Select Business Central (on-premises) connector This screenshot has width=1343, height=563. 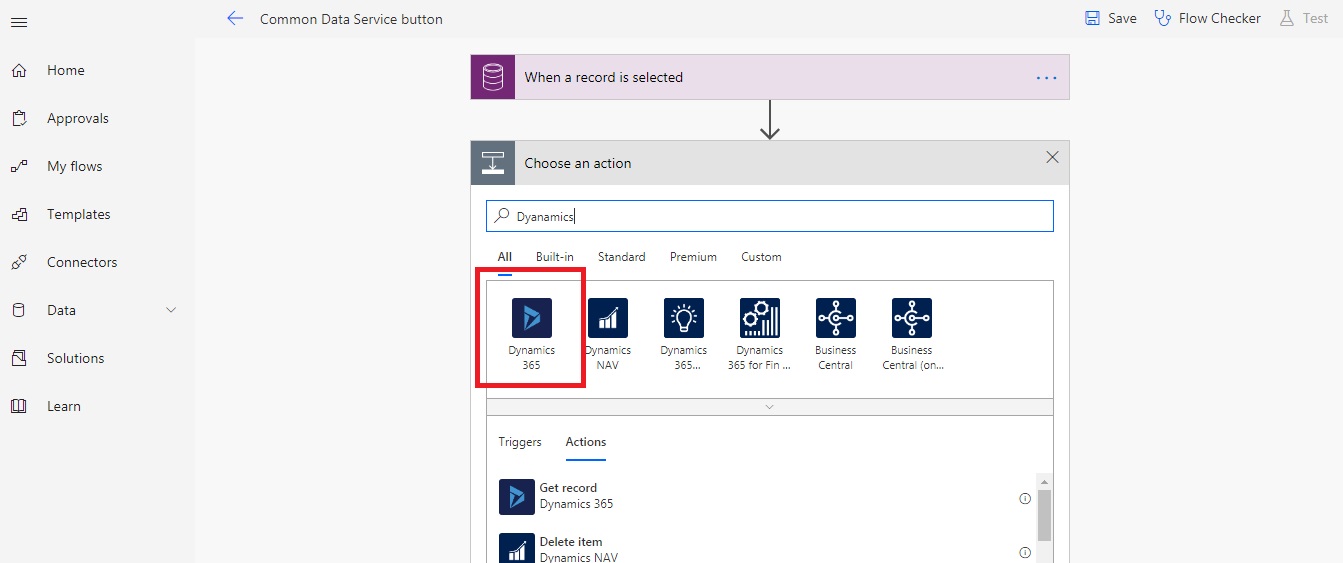click(x=912, y=319)
